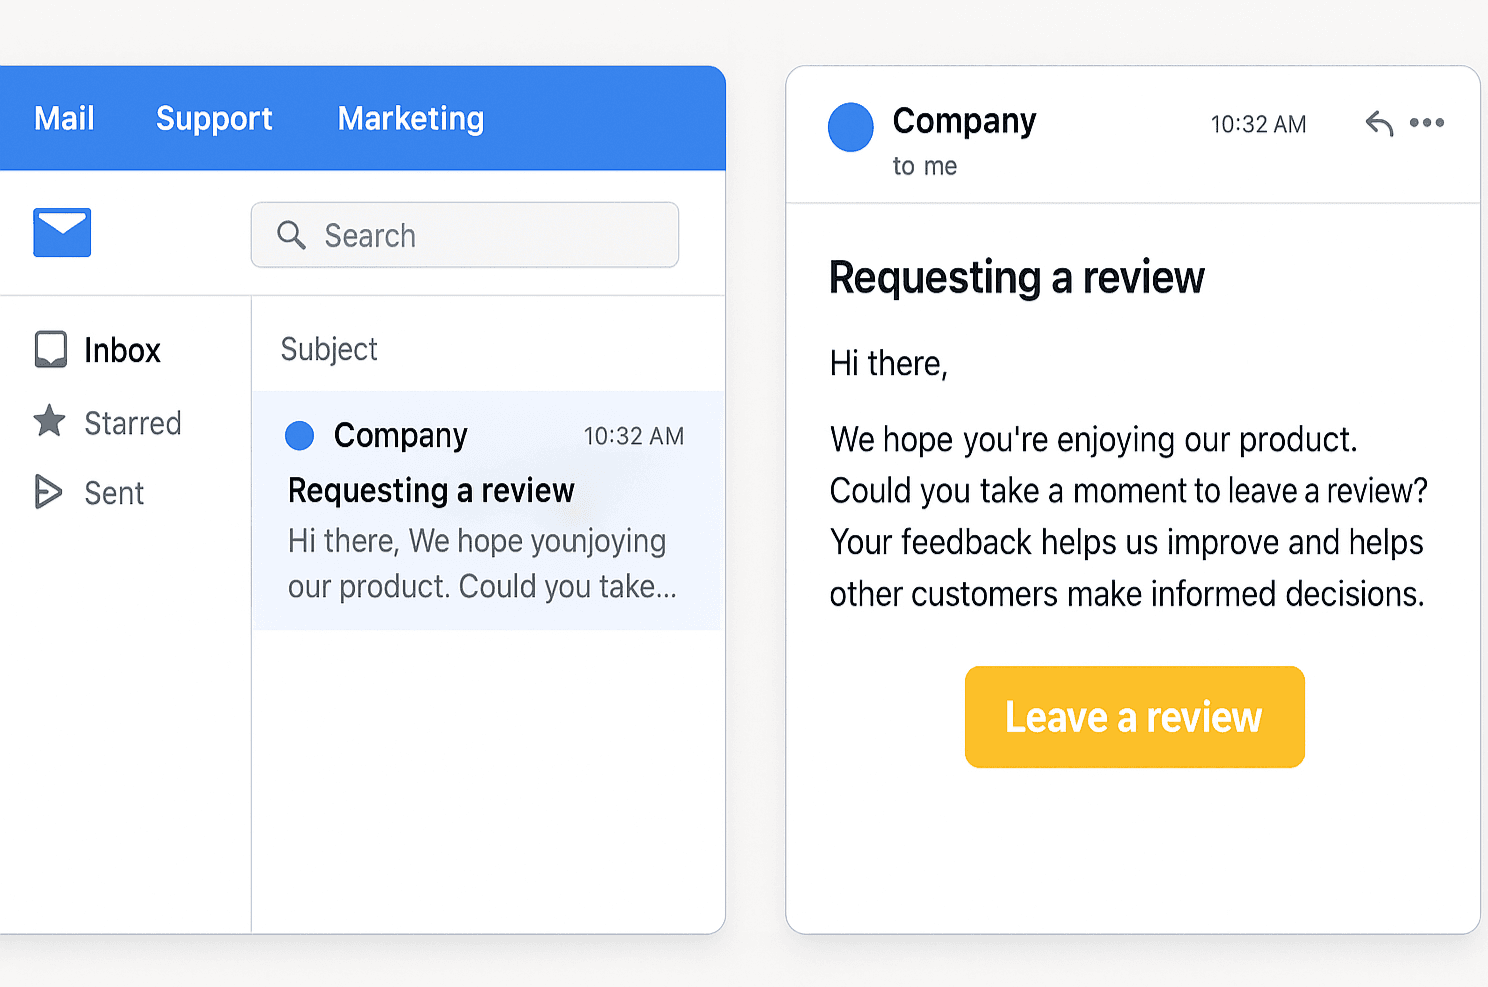1488x987 pixels.
Task: Open the Marketing tab
Action: (x=410, y=118)
